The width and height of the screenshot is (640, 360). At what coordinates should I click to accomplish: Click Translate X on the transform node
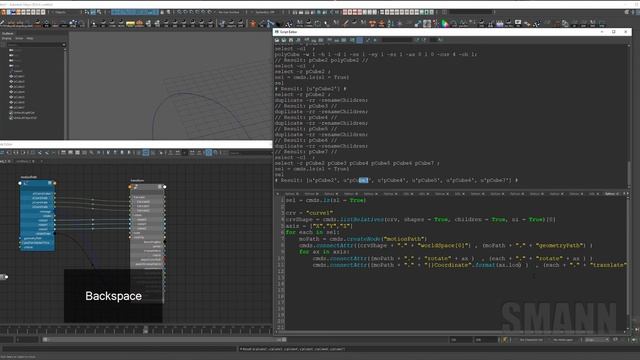pyautogui.click(x=143, y=202)
